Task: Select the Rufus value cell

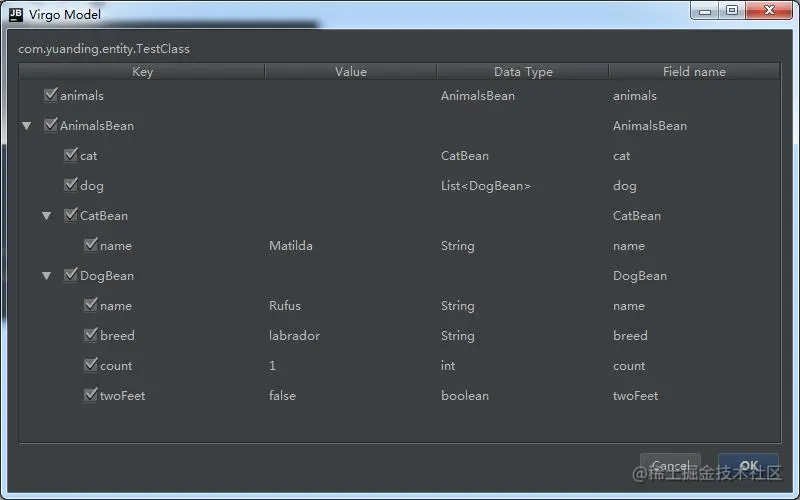Action: pos(285,306)
